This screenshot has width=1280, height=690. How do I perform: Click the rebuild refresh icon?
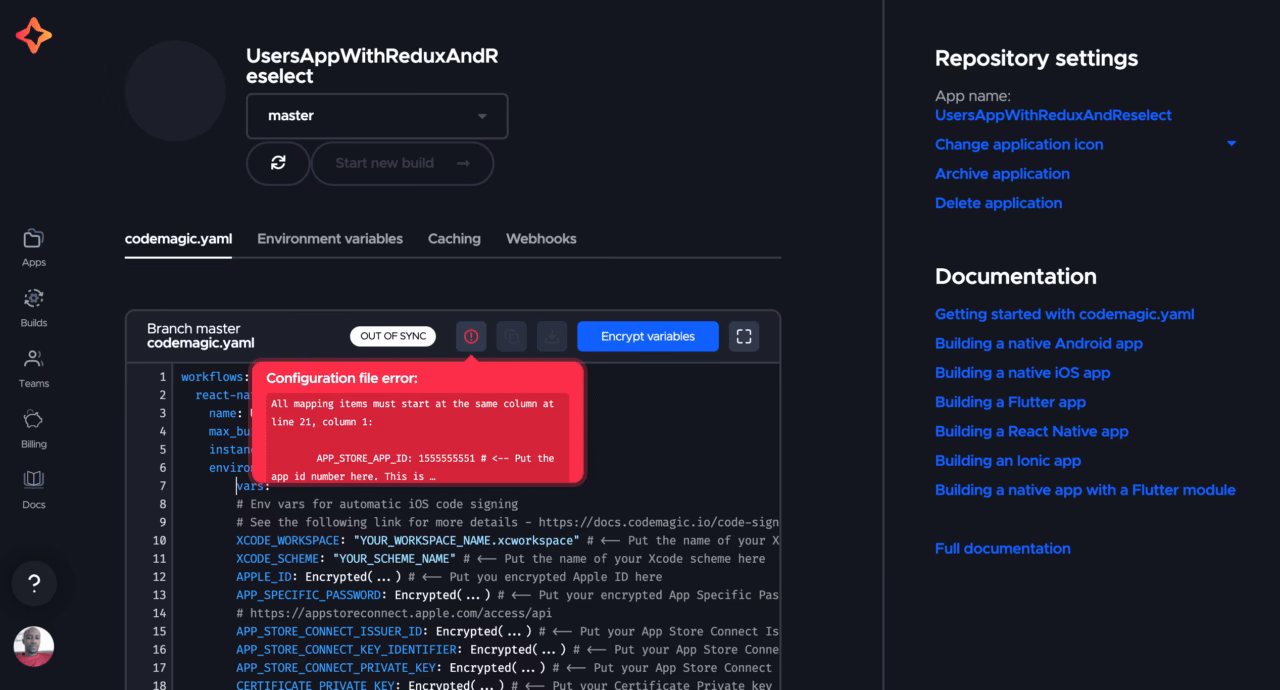click(x=278, y=163)
